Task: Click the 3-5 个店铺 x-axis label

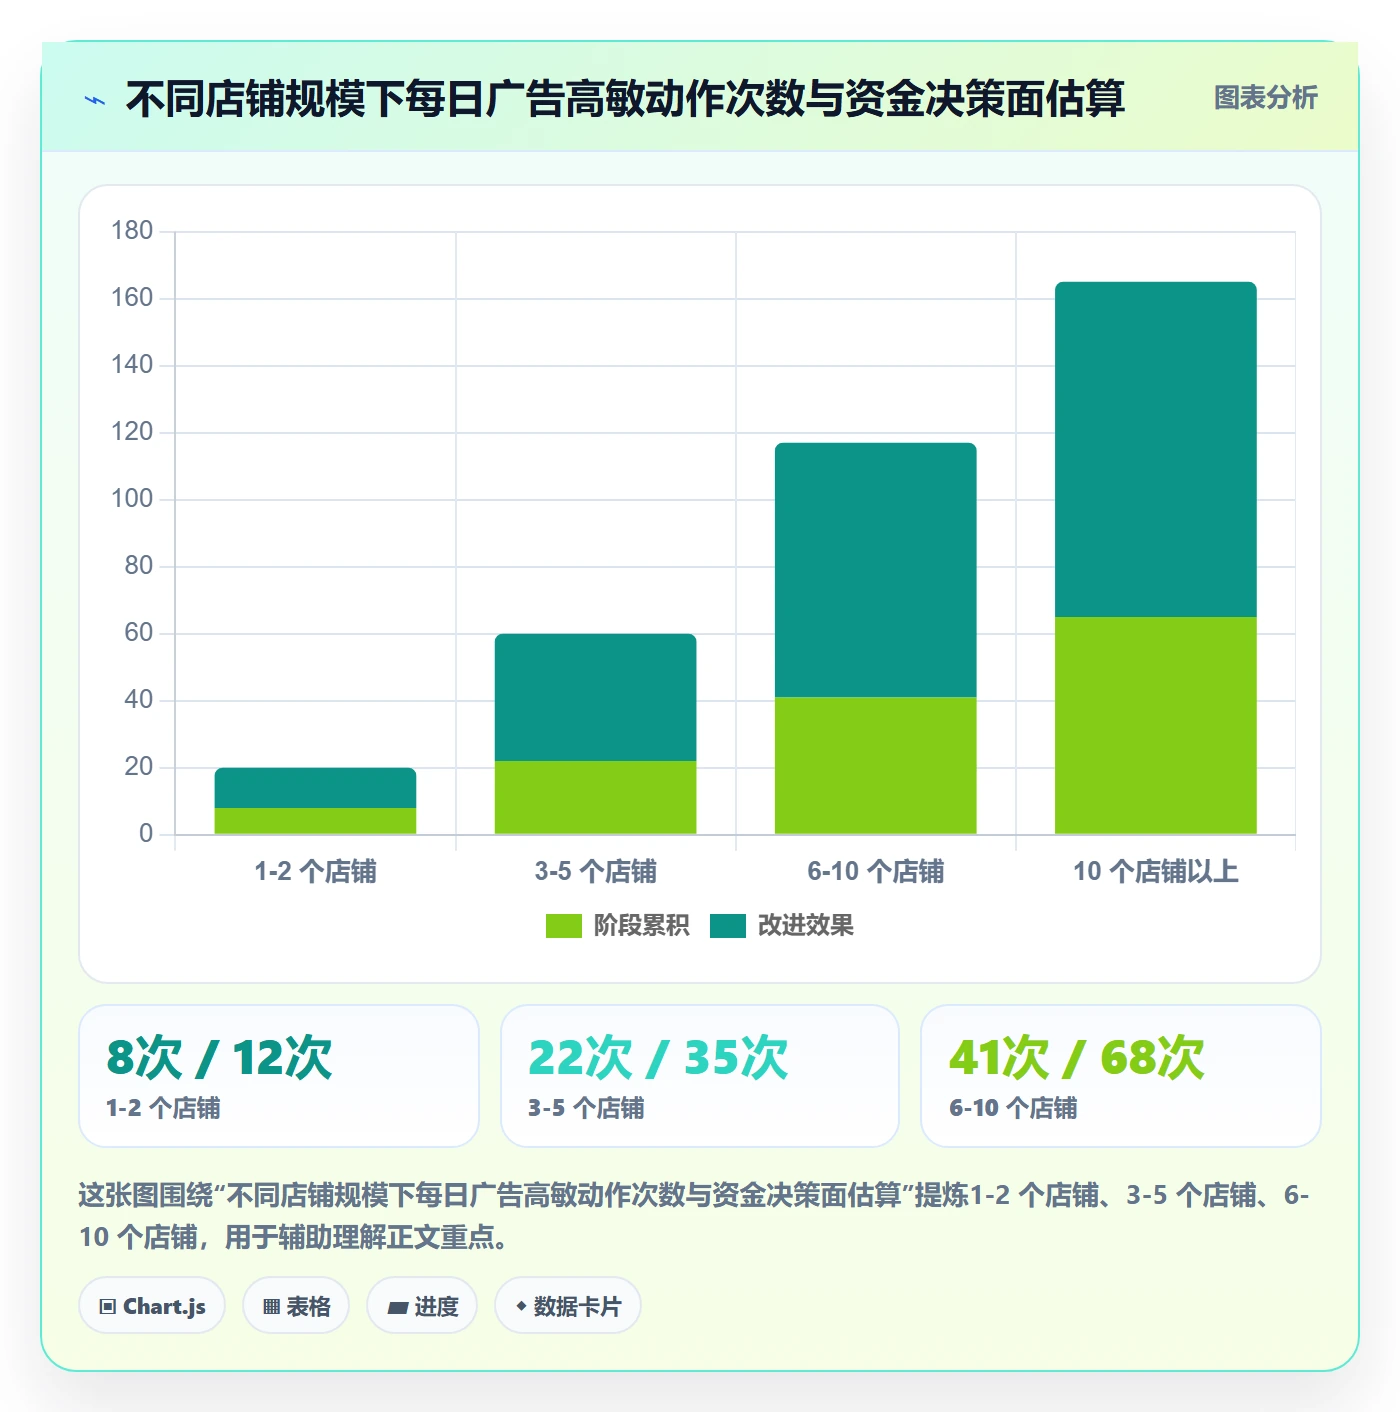Action: (596, 872)
